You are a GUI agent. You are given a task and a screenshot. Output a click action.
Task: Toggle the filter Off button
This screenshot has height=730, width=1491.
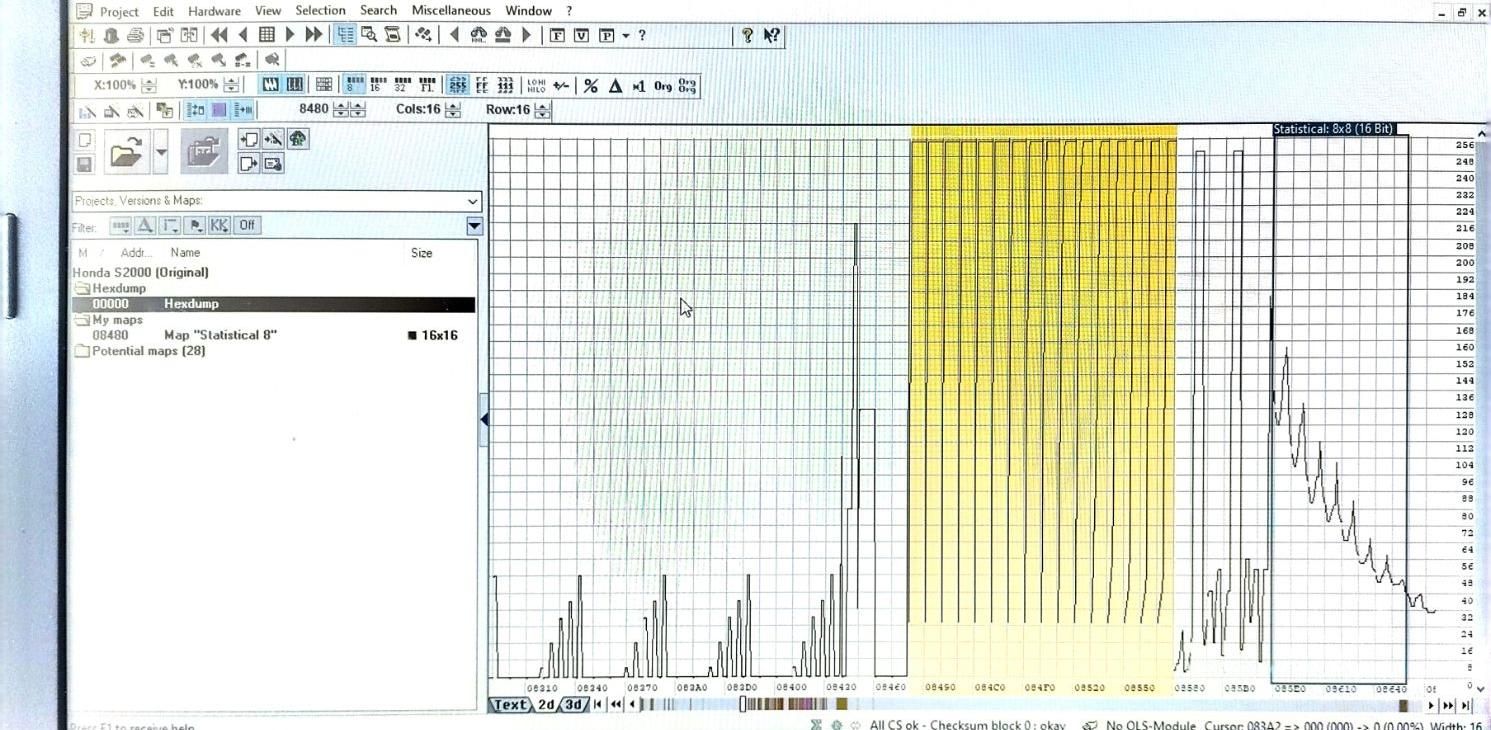(x=247, y=226)
